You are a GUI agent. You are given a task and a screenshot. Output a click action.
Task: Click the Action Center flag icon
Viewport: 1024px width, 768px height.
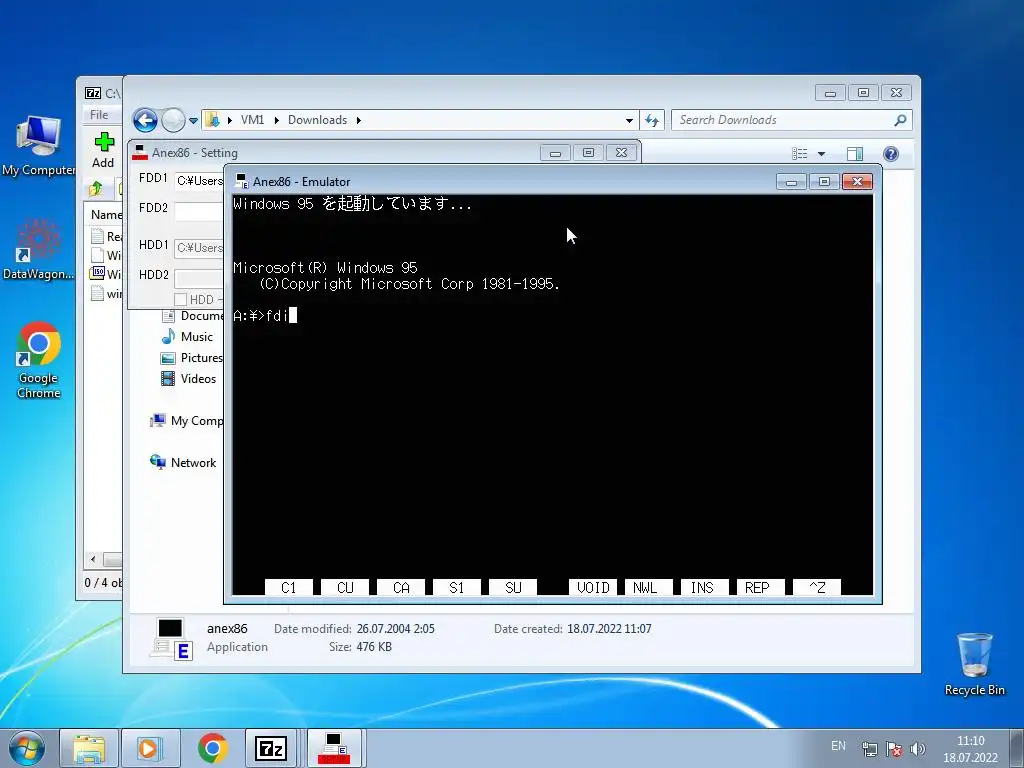[894, 749]
